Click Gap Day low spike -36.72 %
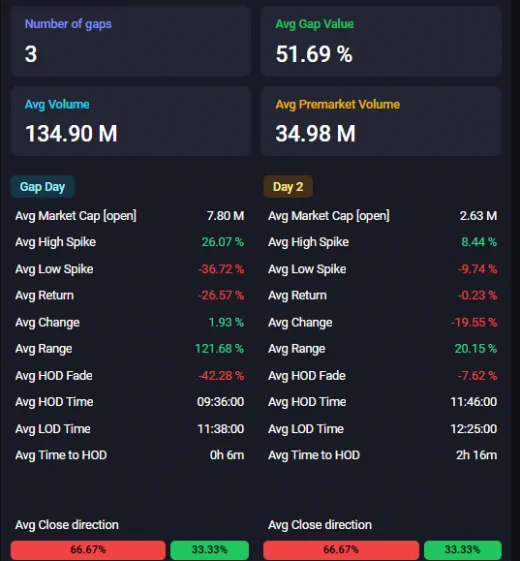 tap(221, 269)
